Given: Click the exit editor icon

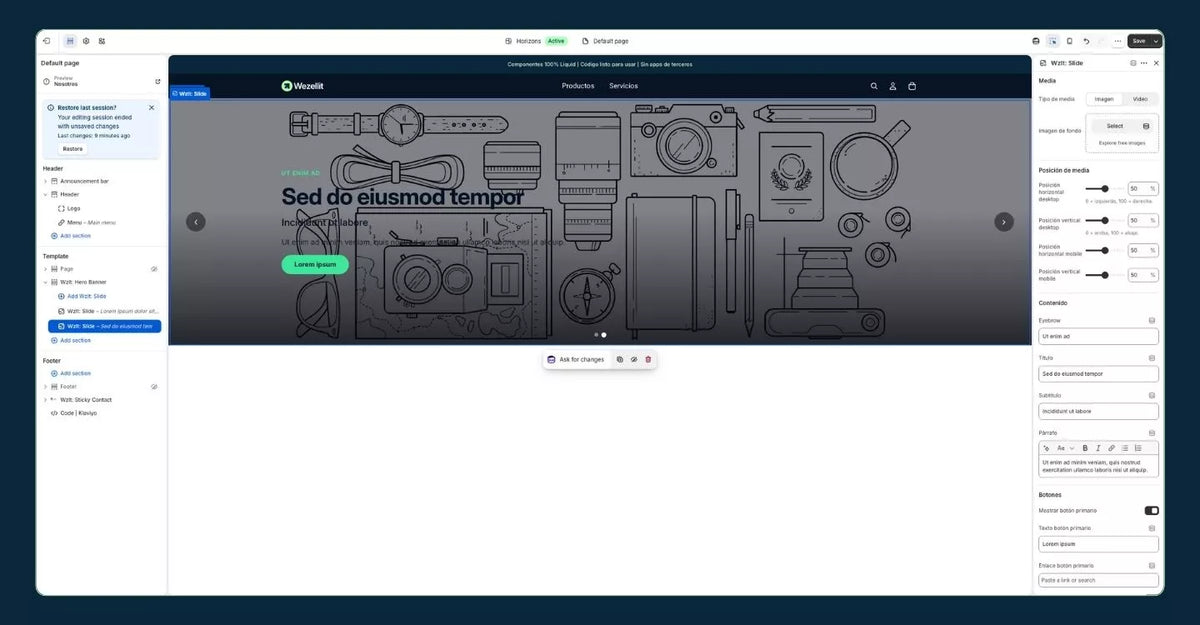Looking at the screenshot, I should click(47, 41).
